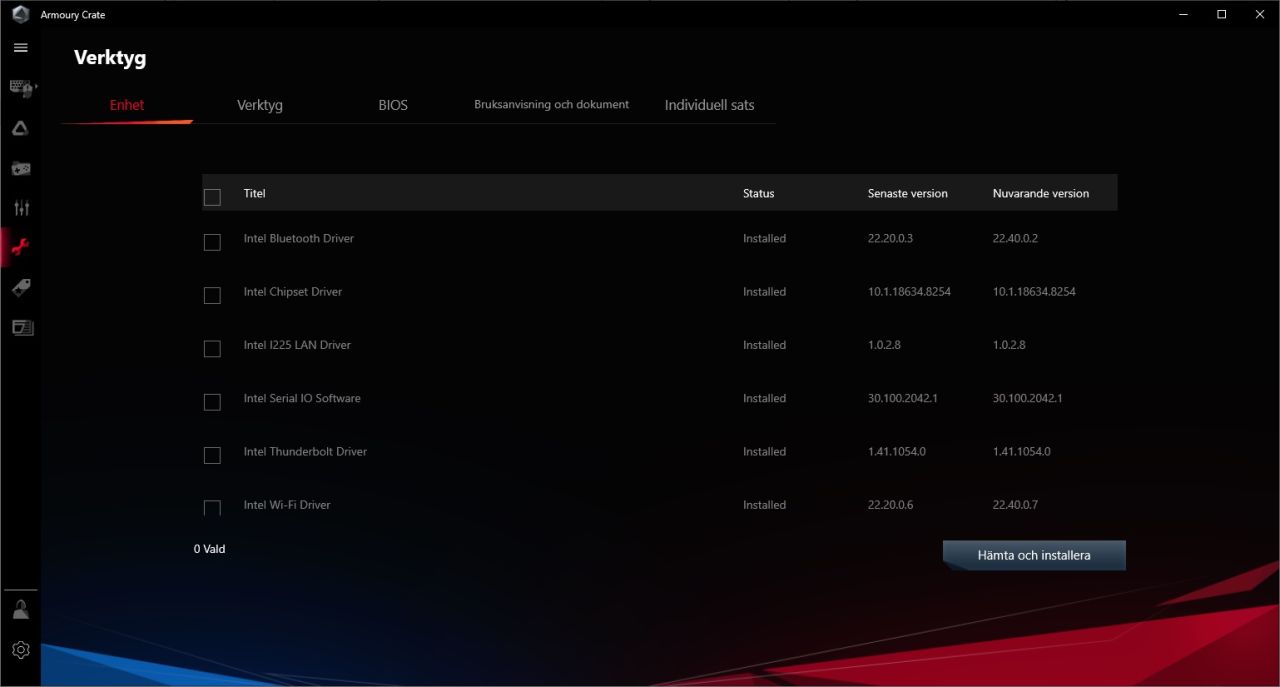1280x687 pixels.
Task: Click latest version 22.20.0.6
Action: 890,505
